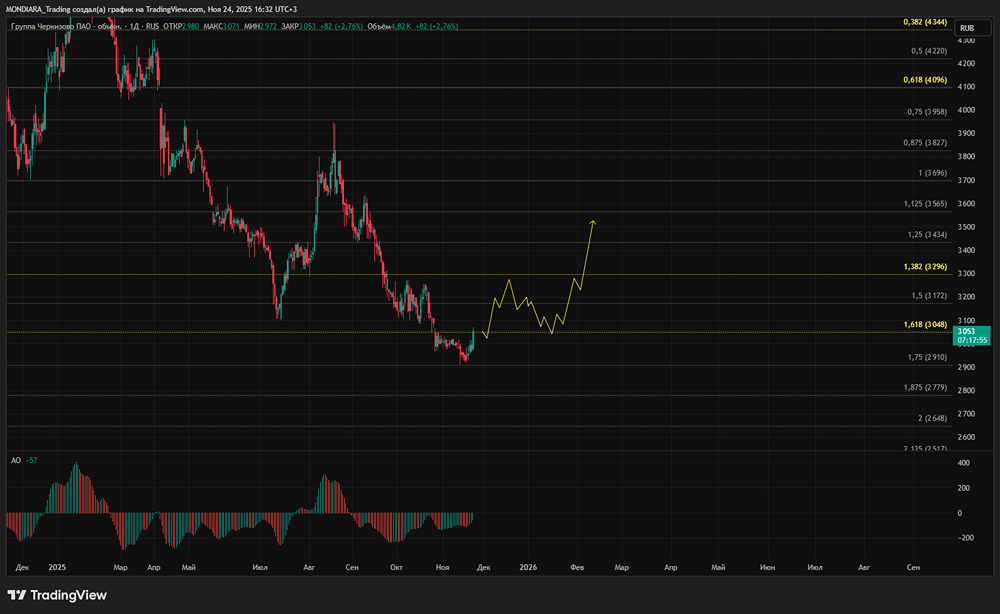Viewport: 1000px width, 614px height.
Task: Click the 3500 price scale tick
Action: pyautogui.click(x=966, y=227)
